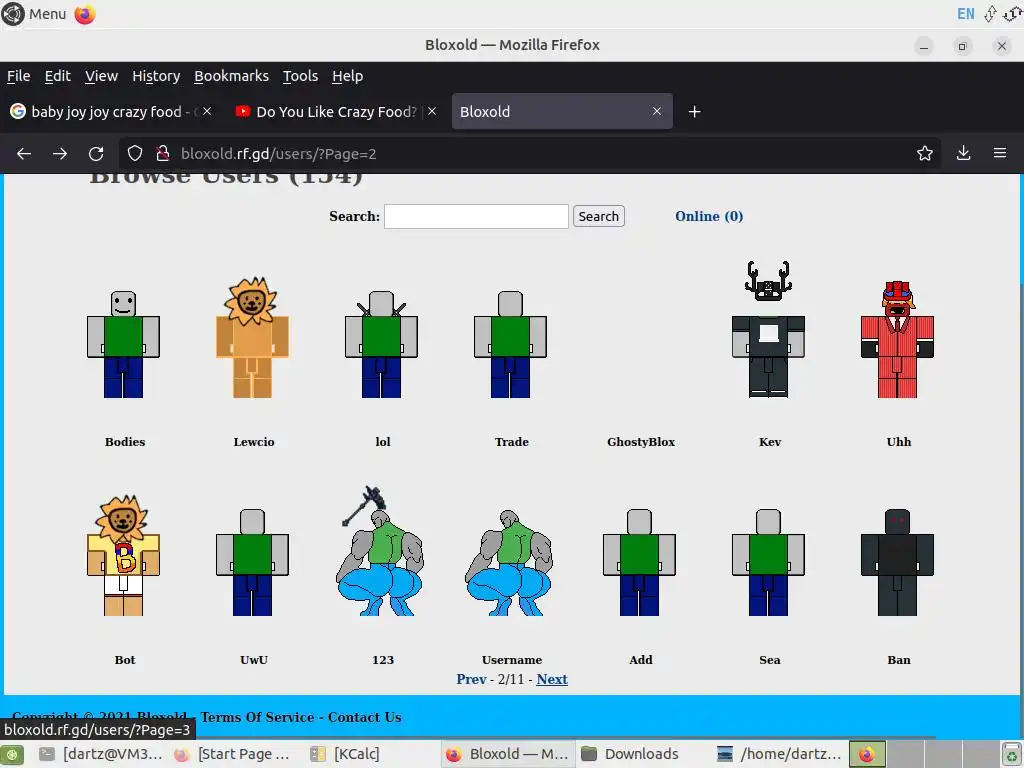This screenshot has width=1024, height=768.
Task: Launch Firefox from the top panel icon
Action: (85, 14)
